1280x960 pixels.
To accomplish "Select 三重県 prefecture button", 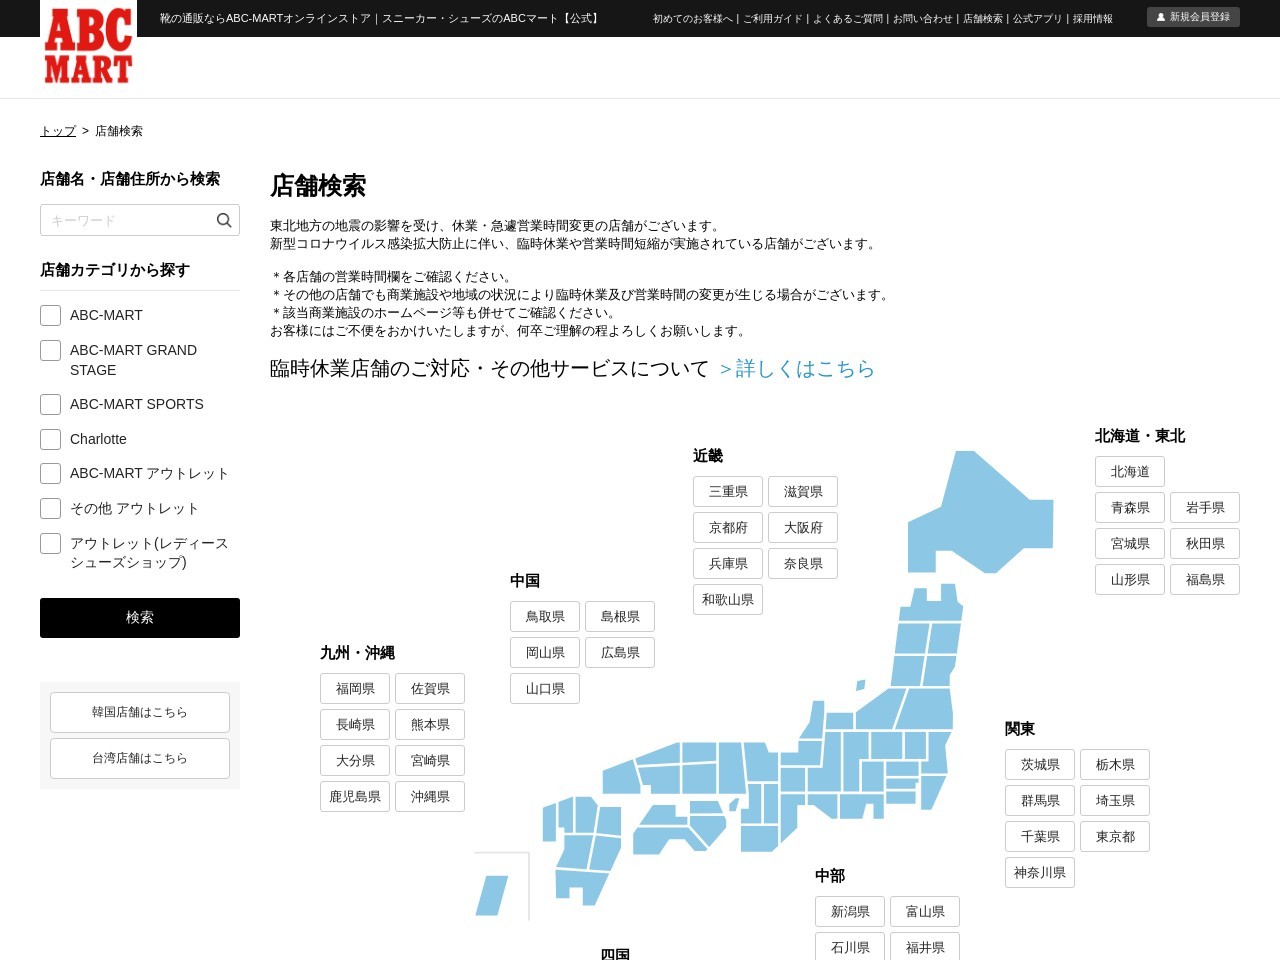I will 728,492.
